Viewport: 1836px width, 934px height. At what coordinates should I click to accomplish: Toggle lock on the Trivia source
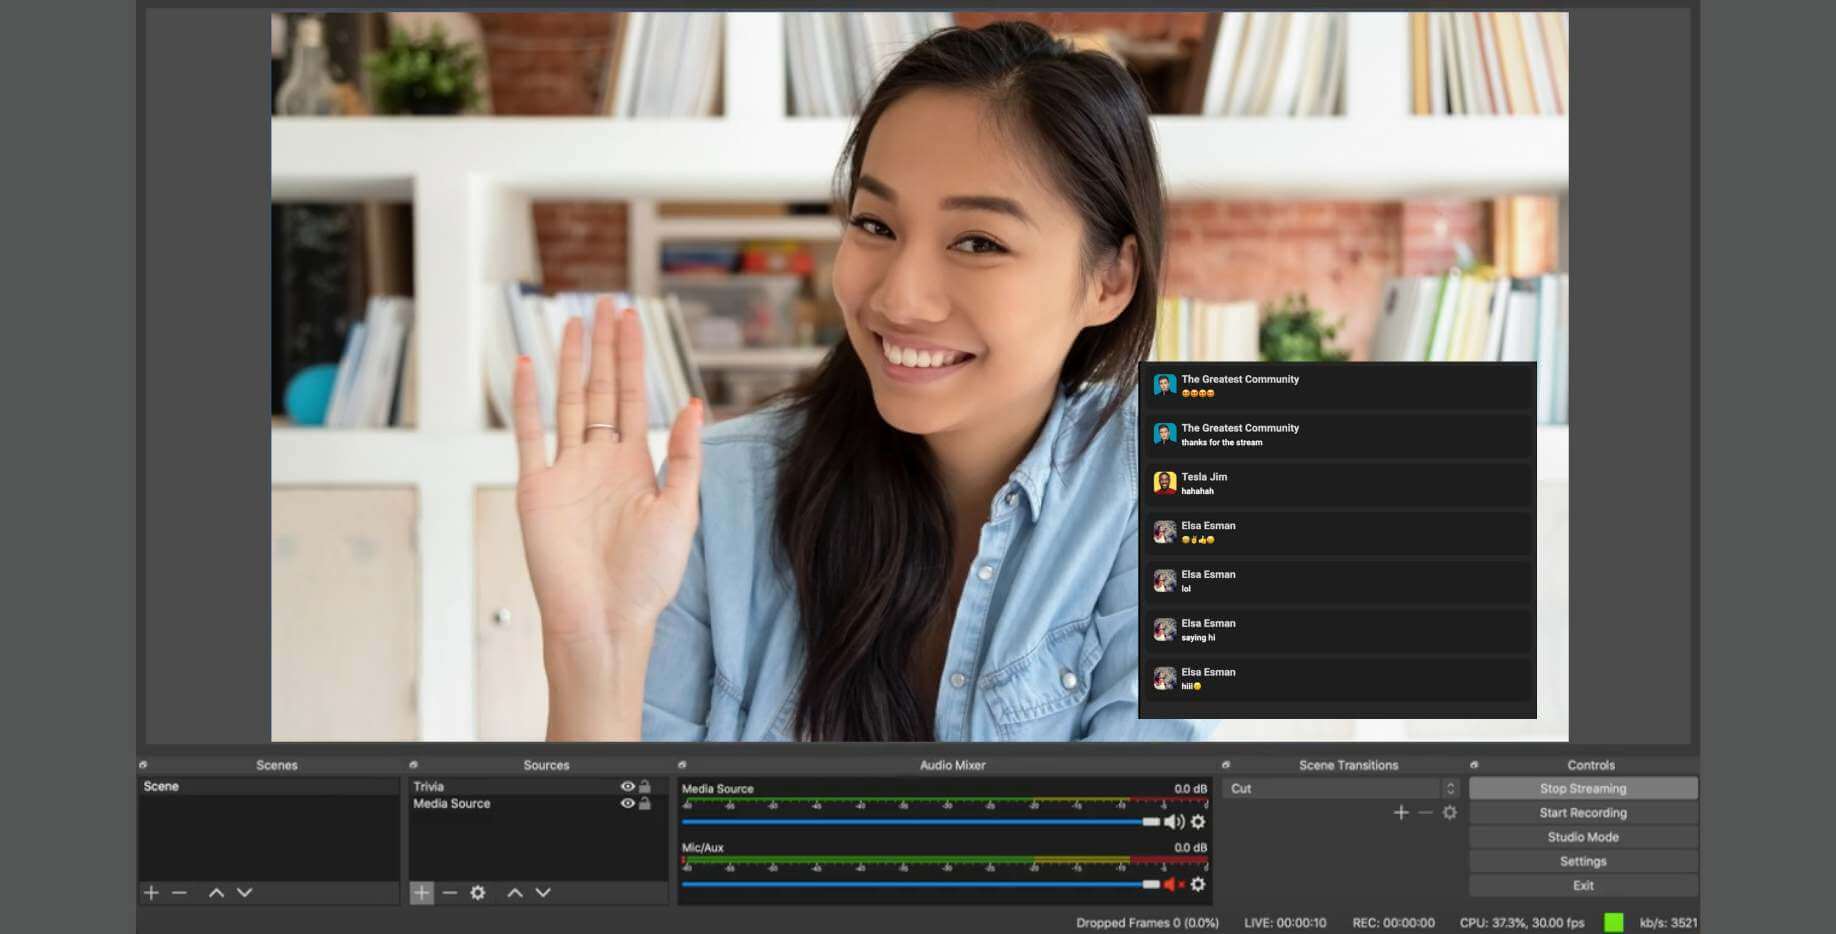[645, 787]
